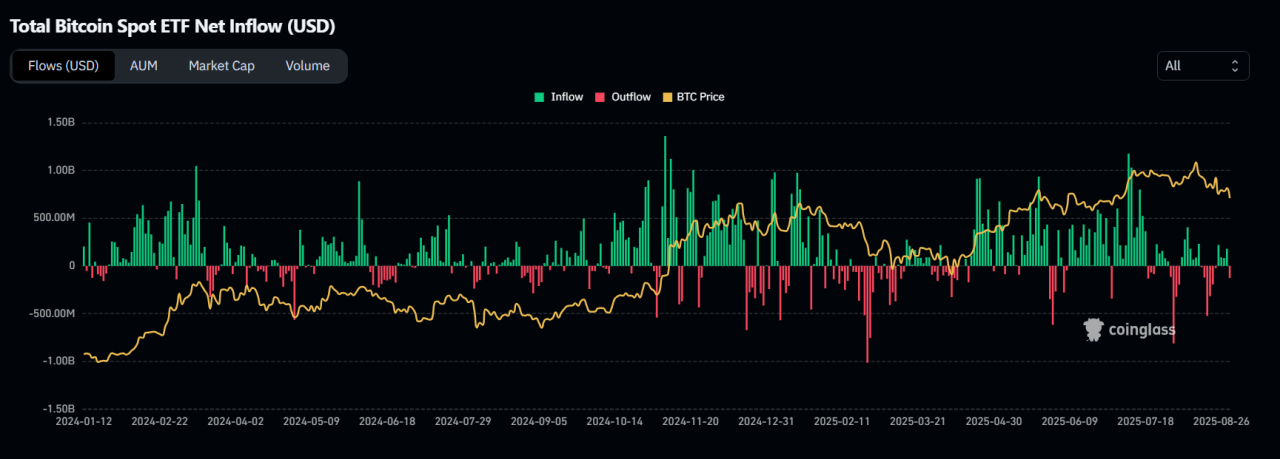Click the up-down chevron in the All selector
Image resolution: width=1280 pixels, height=459 pixels.
pyautogui.click(x=1234, y=66)
